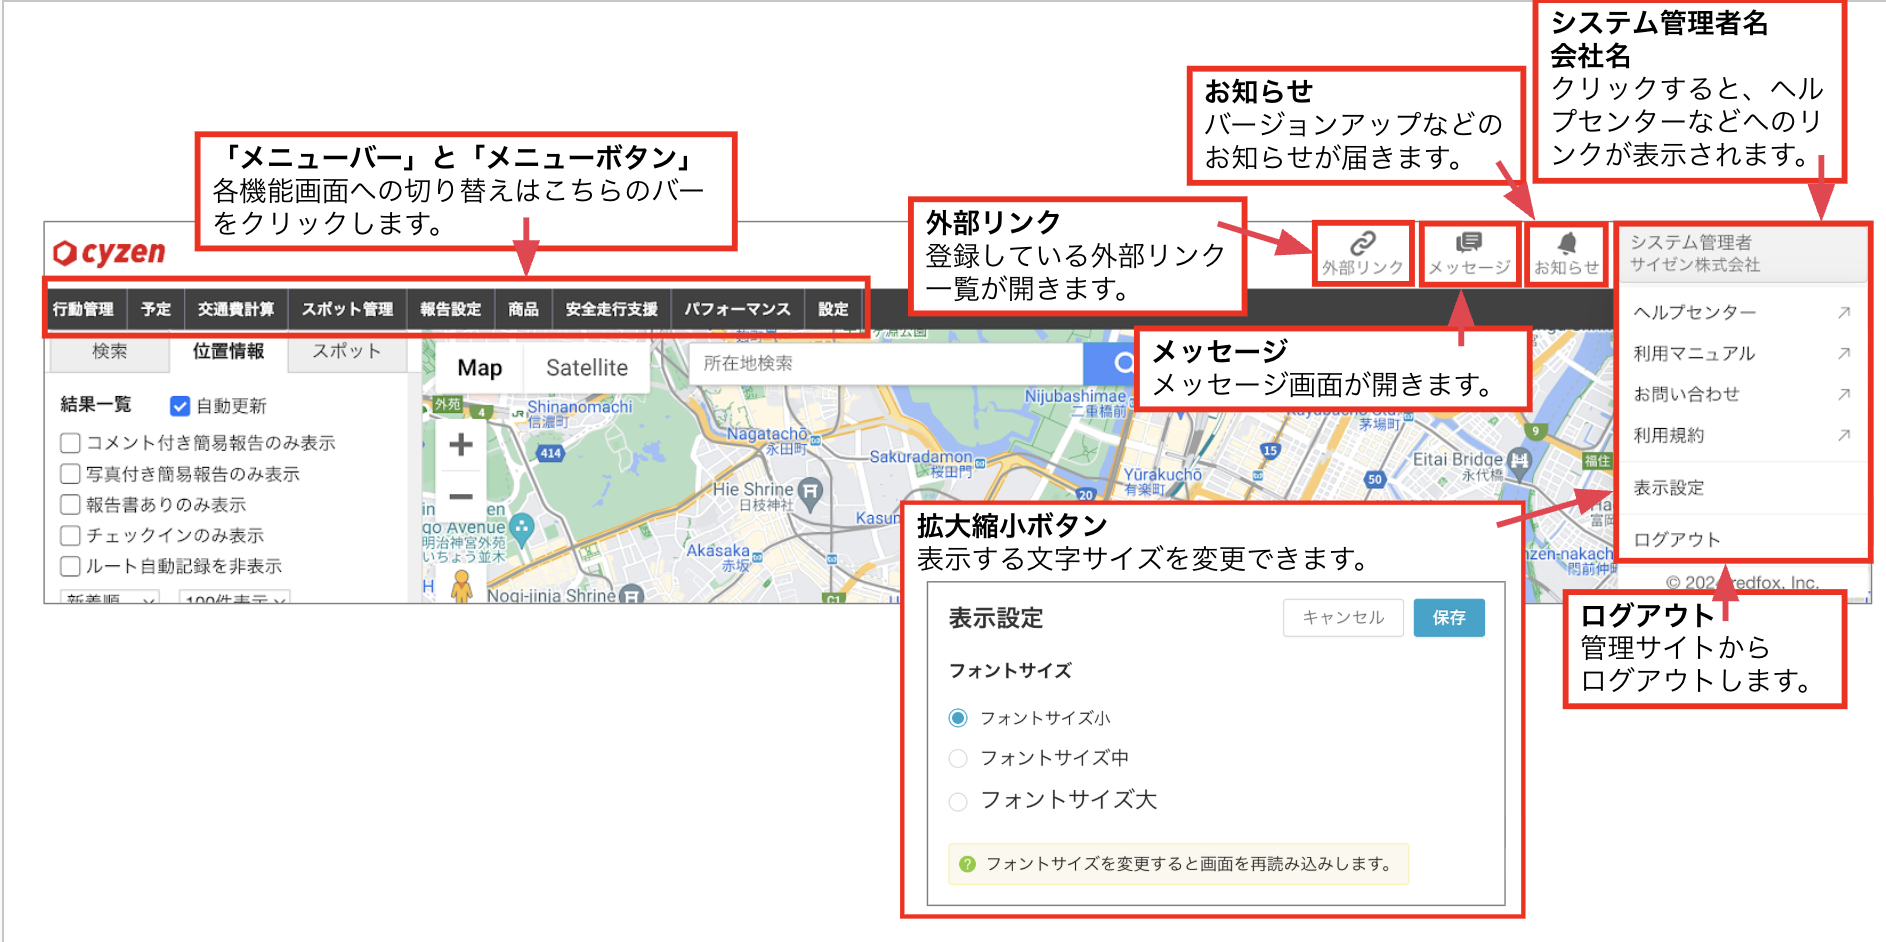The width and height of the screenshot is (1886, 942).
Task: Switch map to Satellite view
Action: tap(587, 368)
